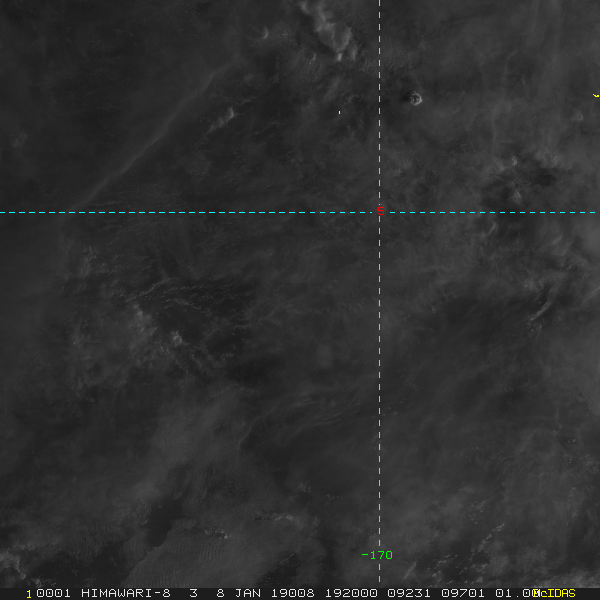Click the HIMAWARI-8 satellite name label
The height and width of the screenshot is (600, 600).
[x=126, y=593]
